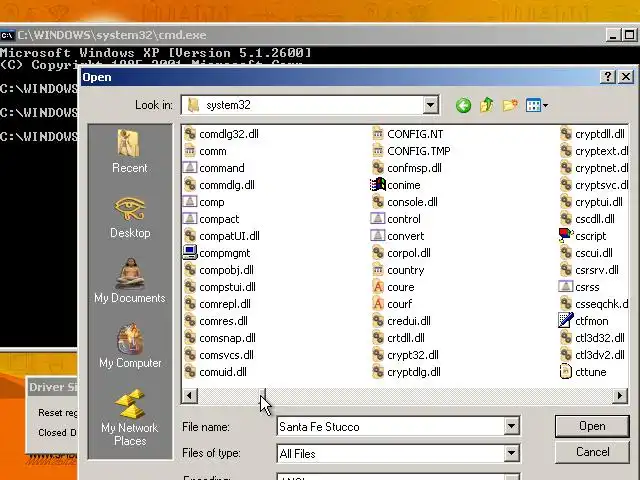Click the file list scroll right arrow
Viewport: 640px width, 480px height.
click(x=620, y=396)
